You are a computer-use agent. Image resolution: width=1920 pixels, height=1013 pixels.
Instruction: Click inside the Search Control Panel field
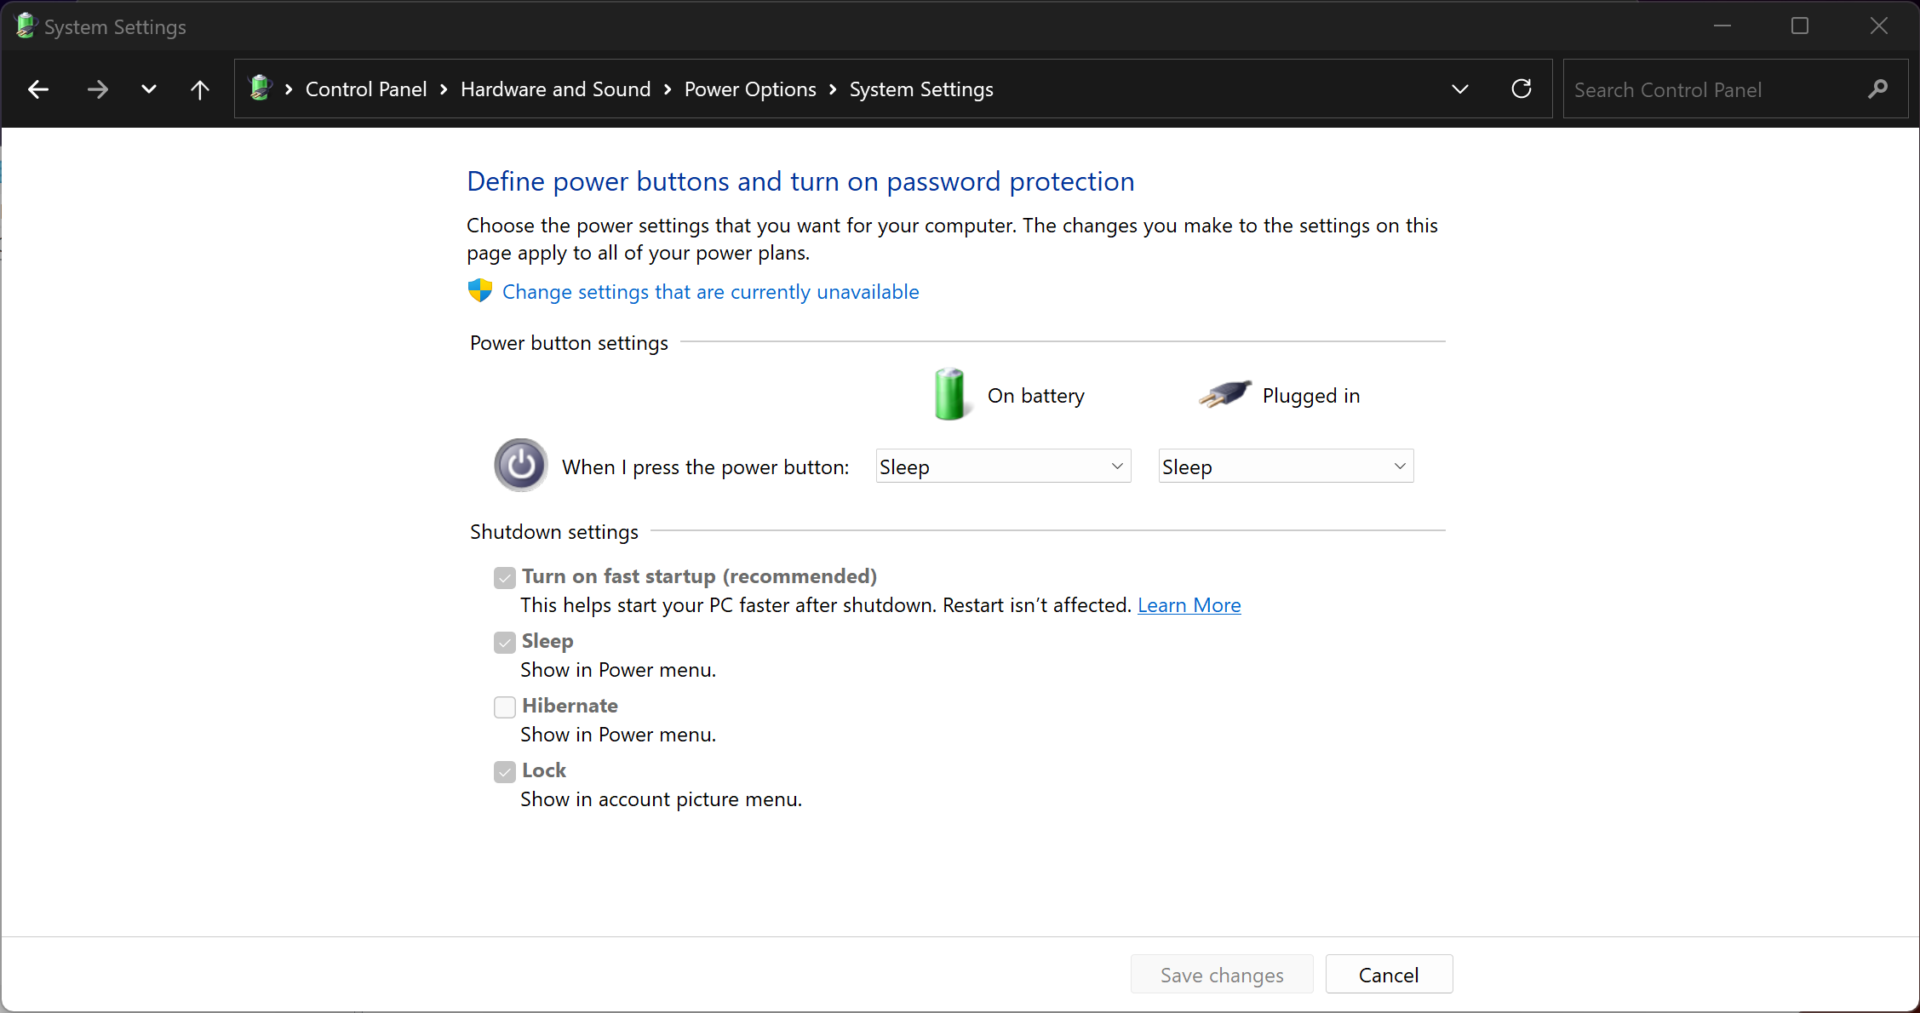click(1700, 89)
